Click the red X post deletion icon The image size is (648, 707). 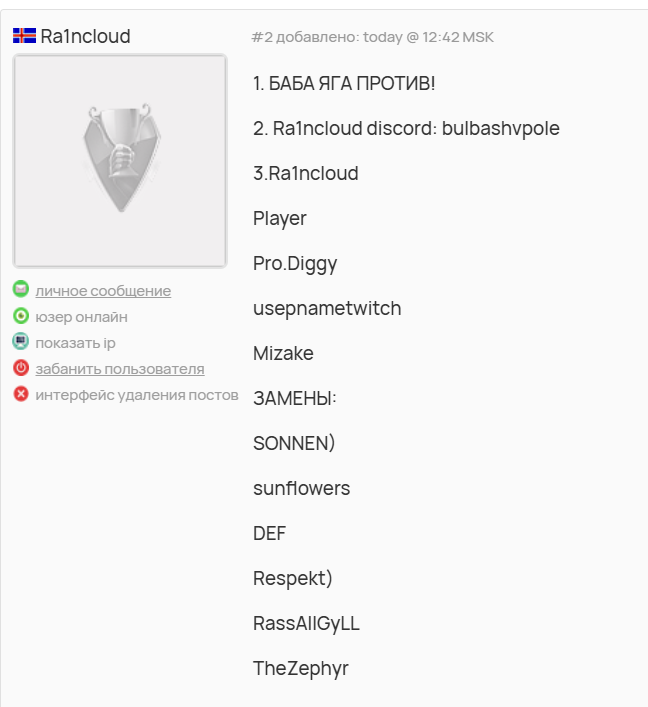click(21, 394)
